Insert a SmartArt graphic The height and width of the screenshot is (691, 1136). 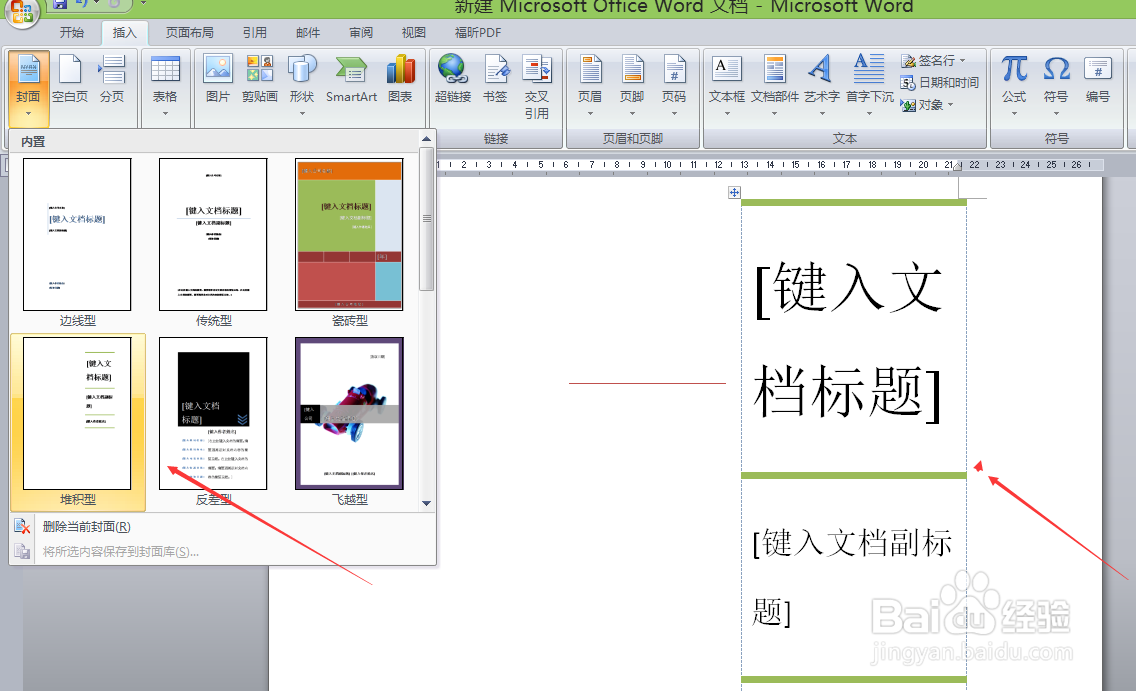coord(351,80)
